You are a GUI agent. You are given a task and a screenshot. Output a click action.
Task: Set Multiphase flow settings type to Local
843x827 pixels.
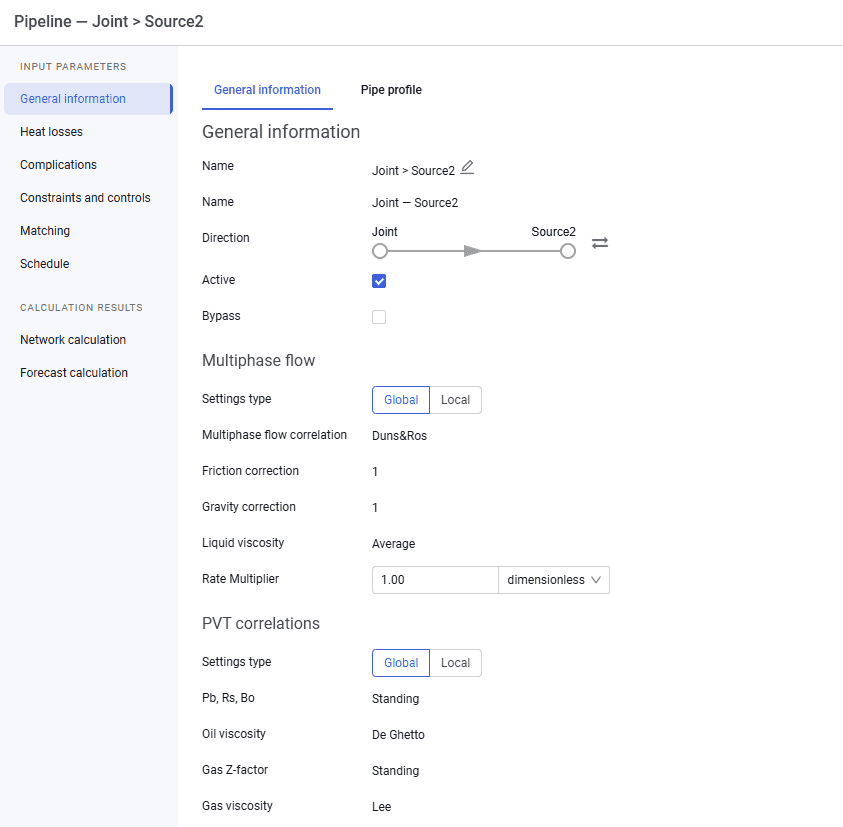455,400
